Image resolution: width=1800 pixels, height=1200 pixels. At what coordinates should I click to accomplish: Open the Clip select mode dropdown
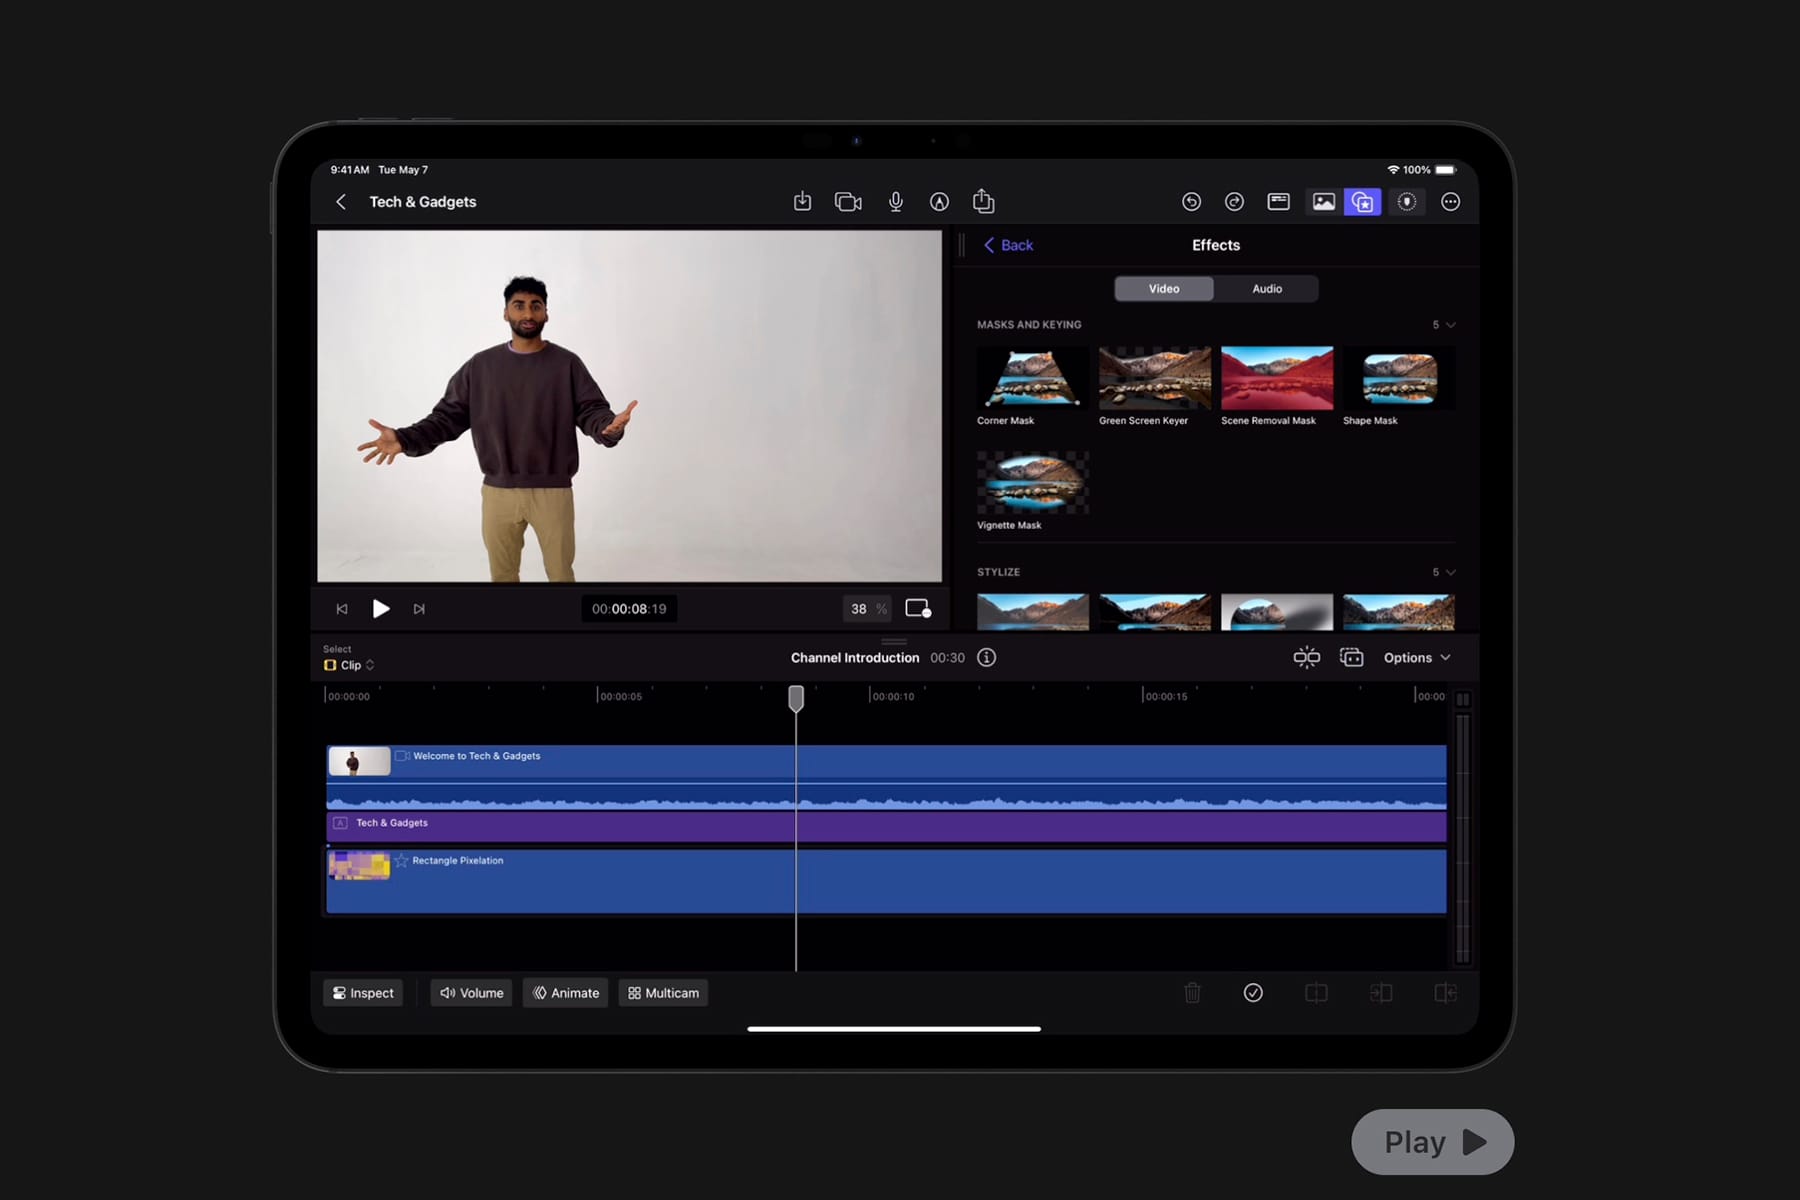(349, 665)
